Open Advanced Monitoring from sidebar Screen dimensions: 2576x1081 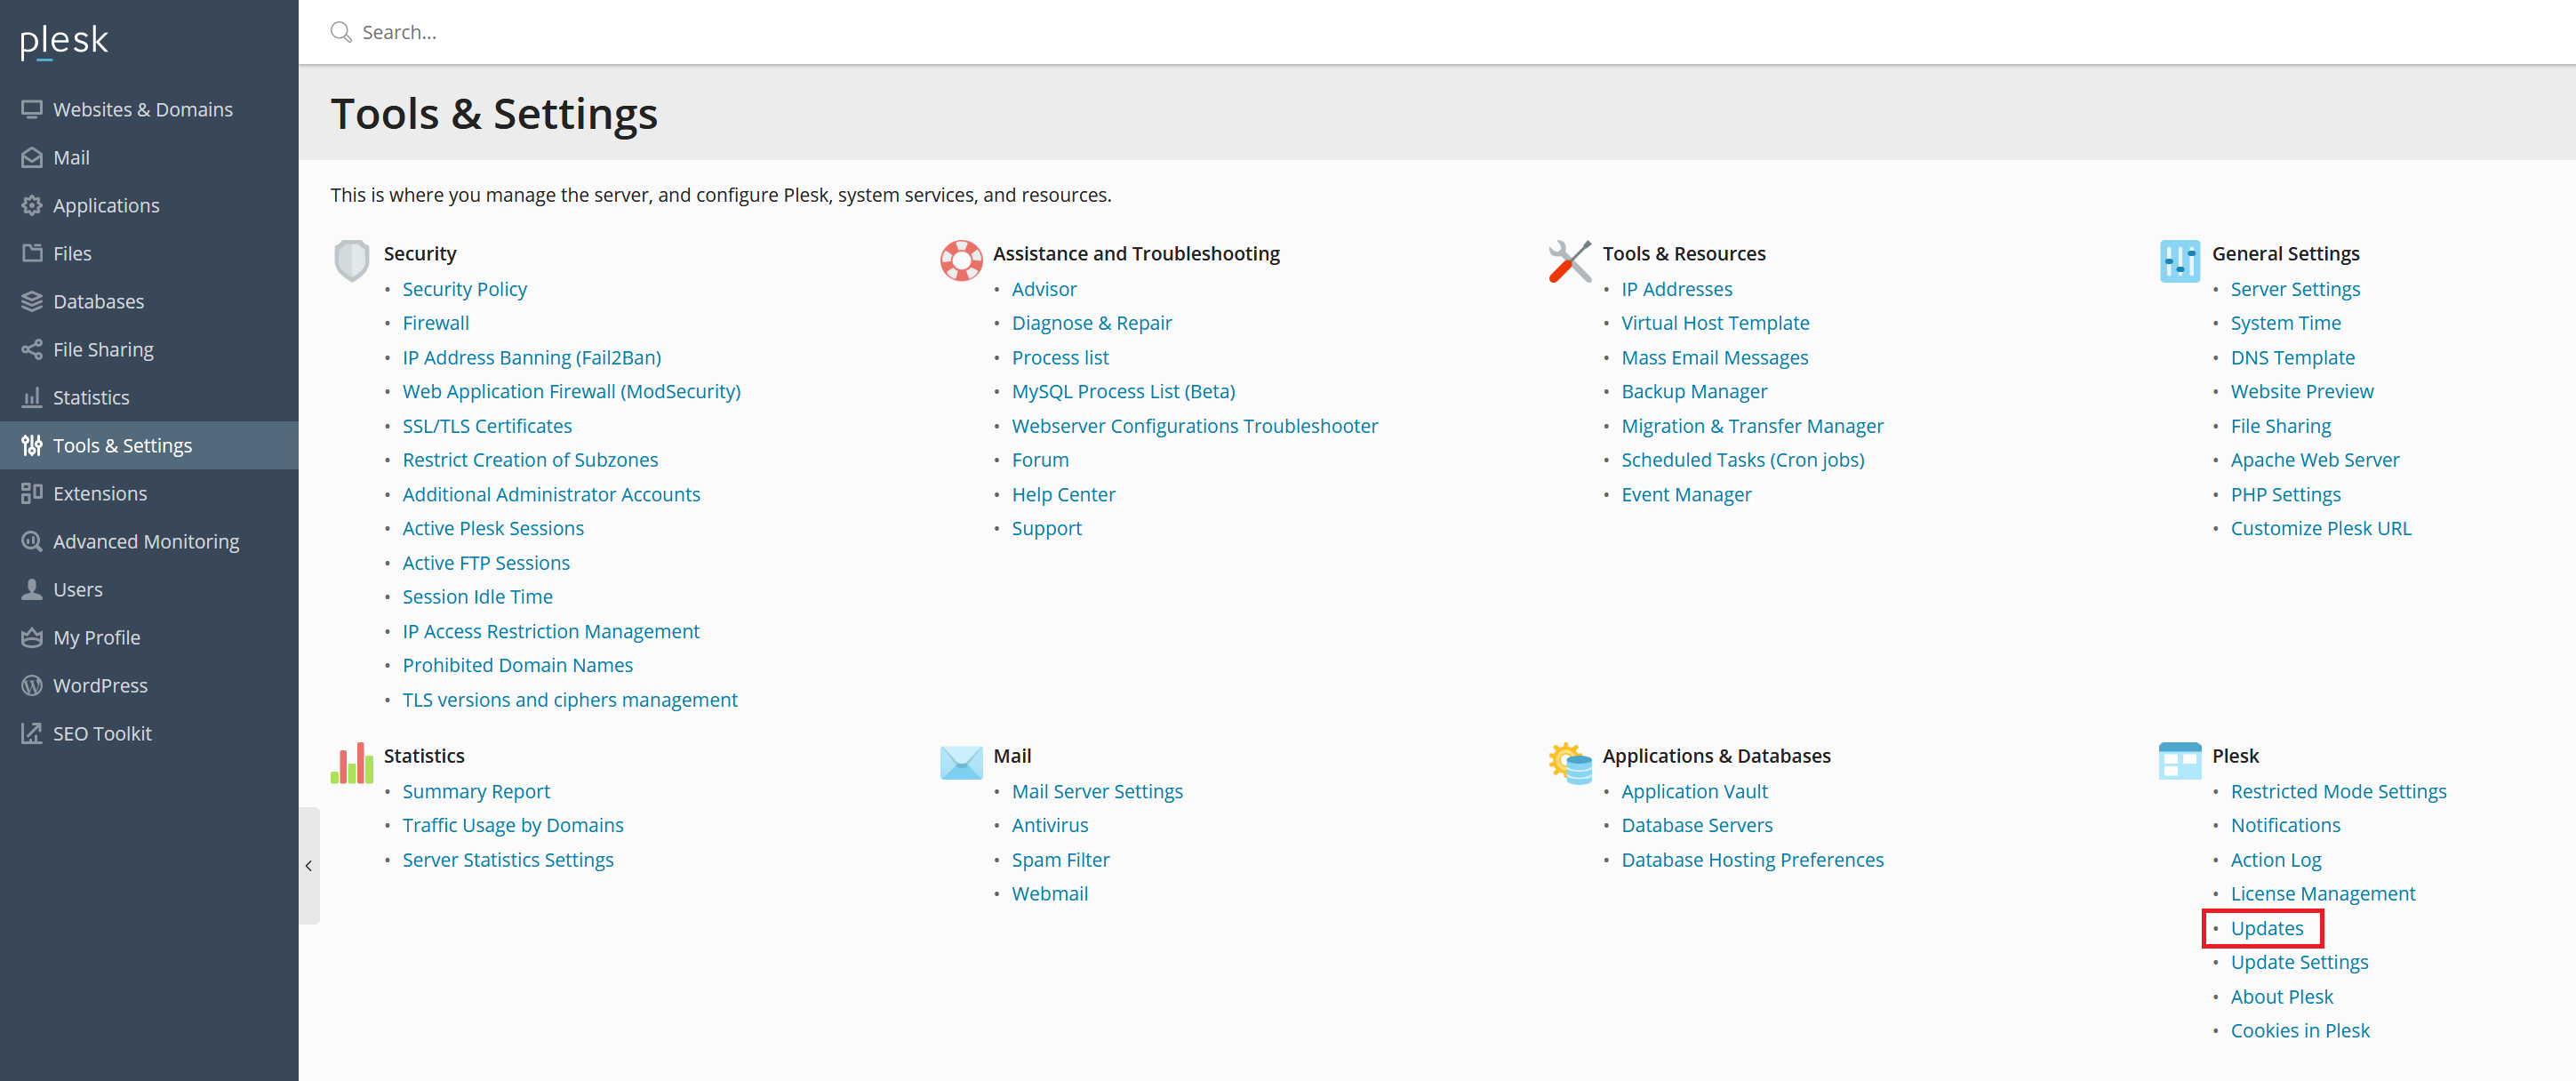click(x=149, y=541)
